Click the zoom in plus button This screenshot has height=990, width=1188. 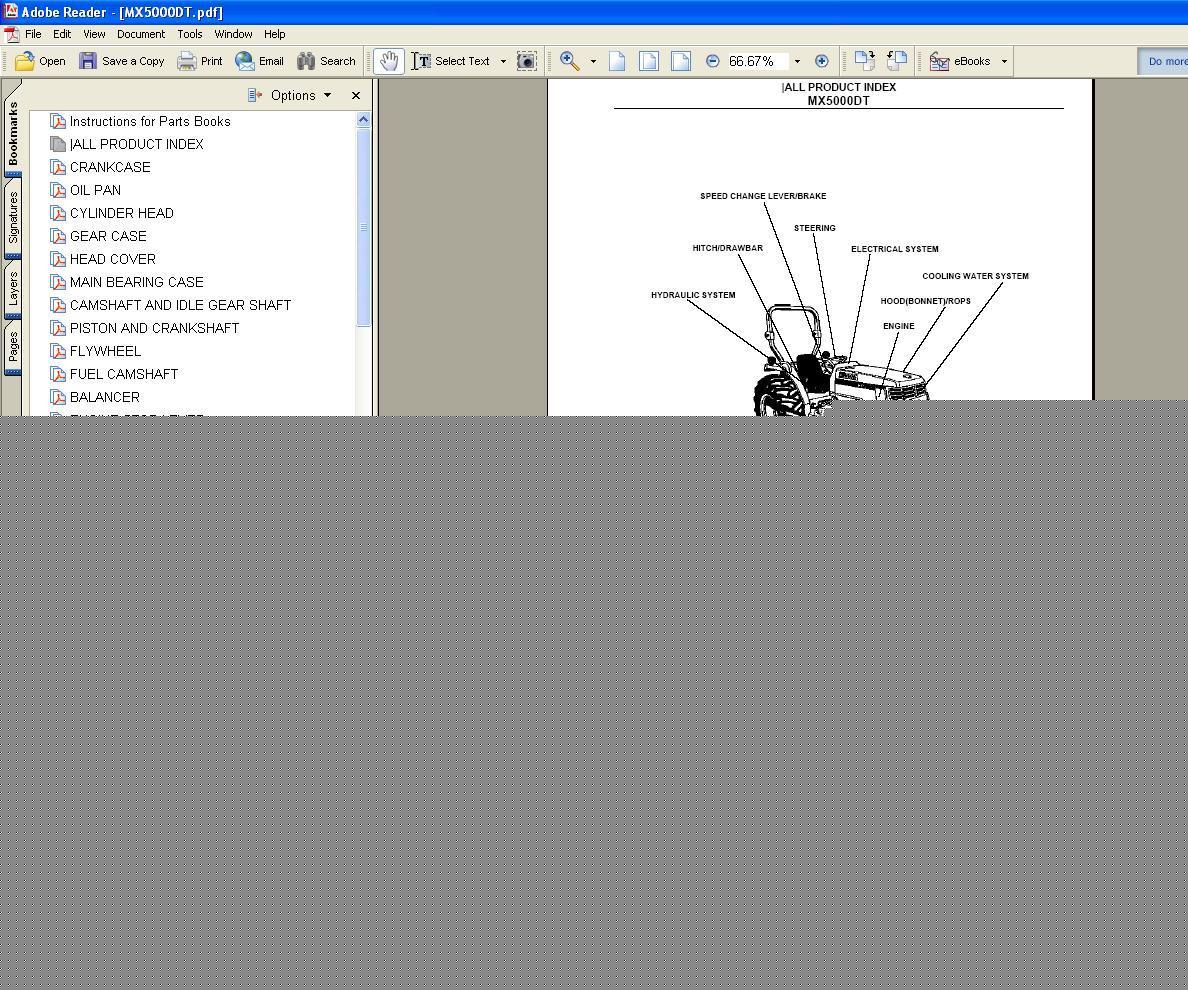[821, 61]
